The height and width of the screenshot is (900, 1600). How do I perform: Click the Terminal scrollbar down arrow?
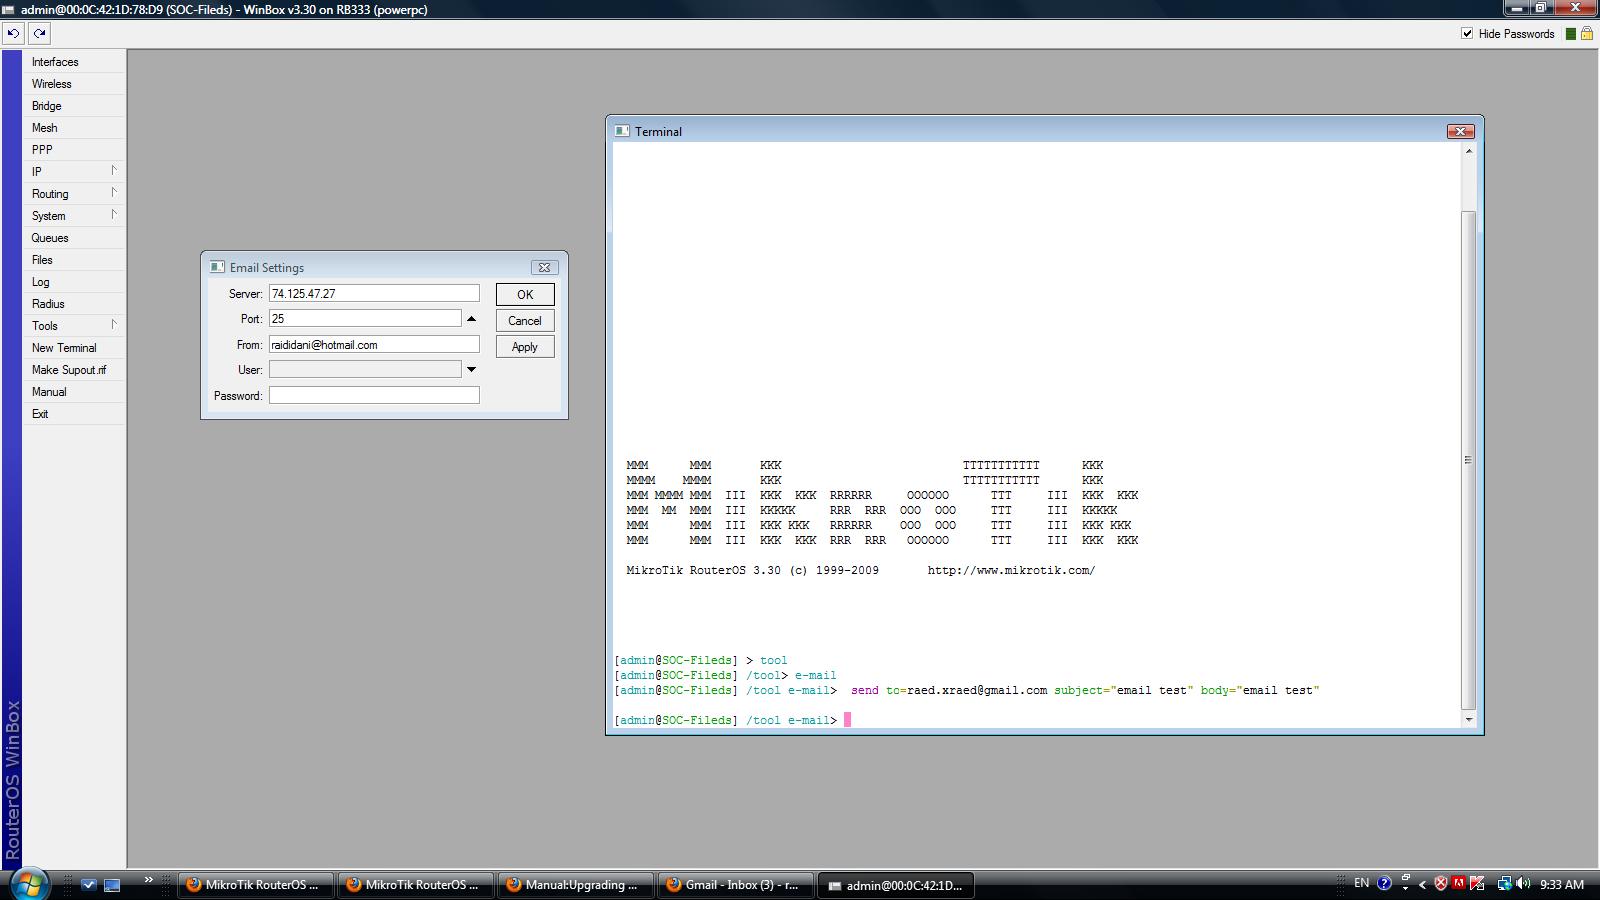[x=1469, y=719]
